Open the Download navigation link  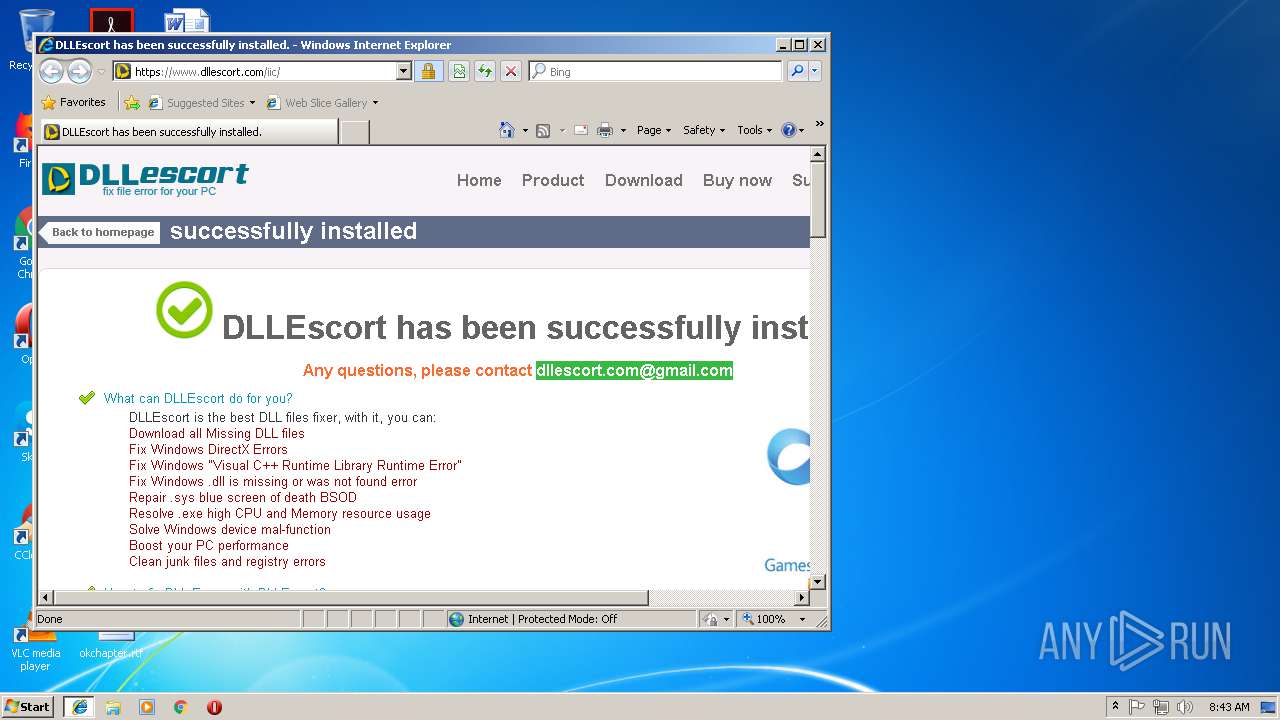pos(643,180)
